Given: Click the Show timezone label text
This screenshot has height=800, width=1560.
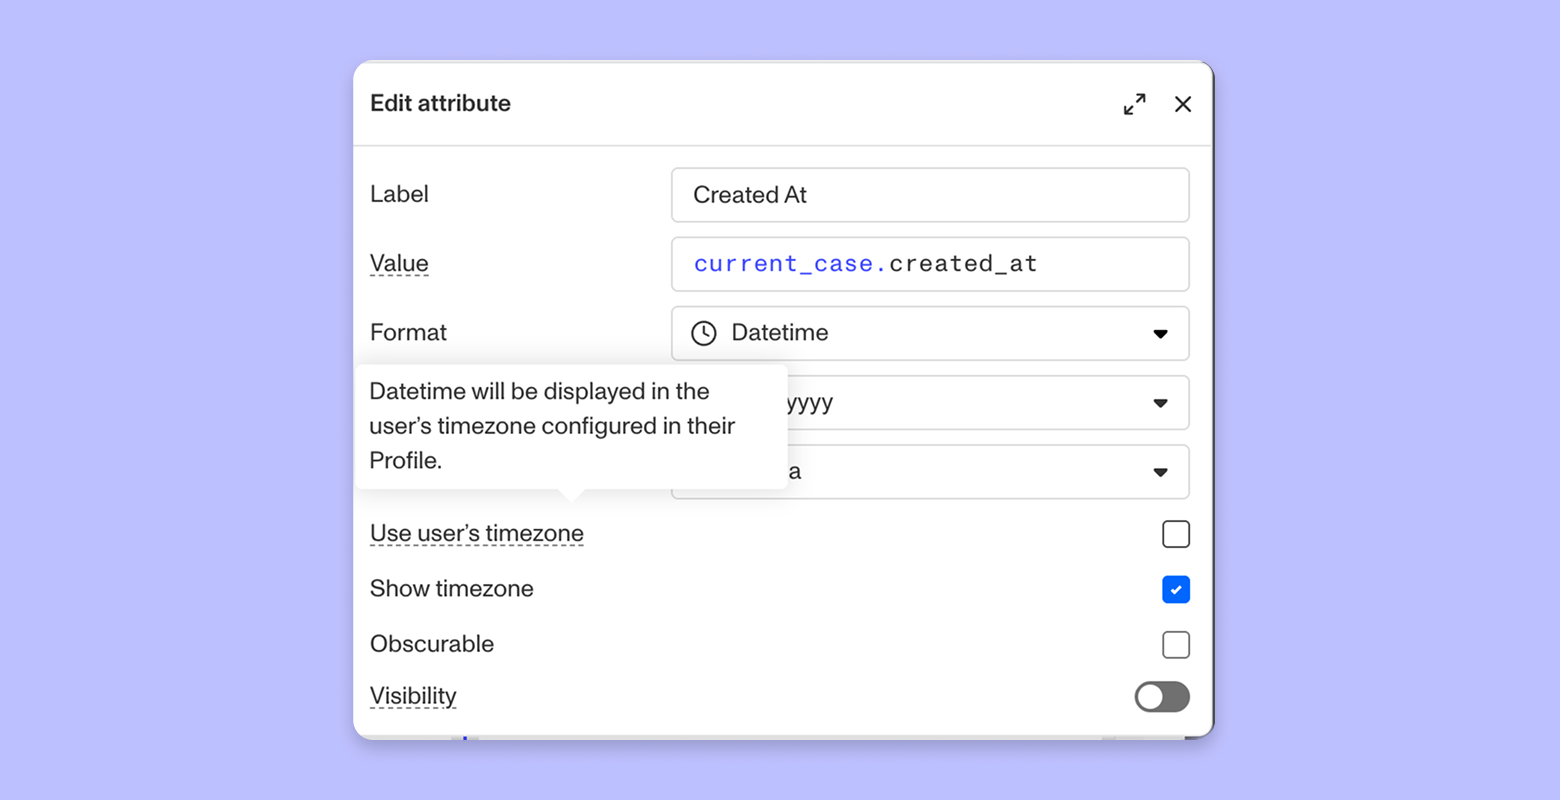Looking at the screenshot, I should [452, 588].
